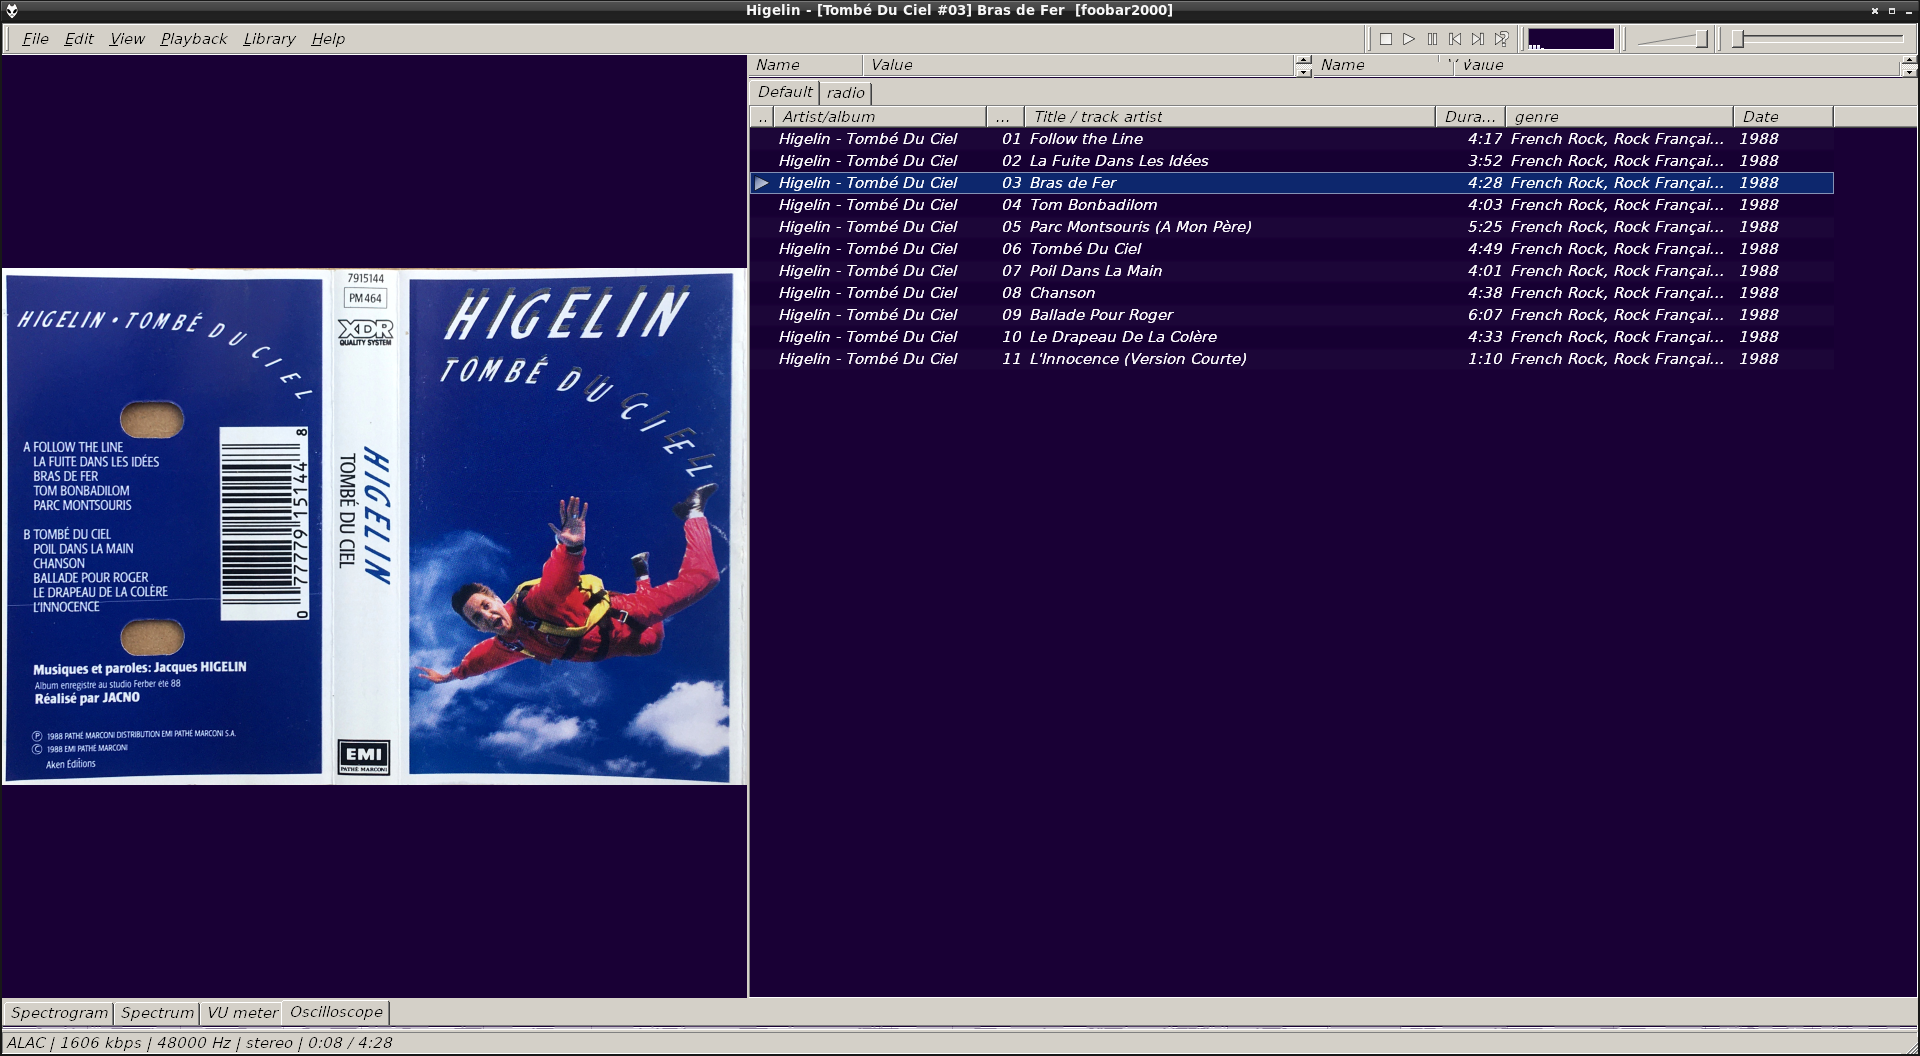Select track 10 Le Drapeau De La Colère
The height and width of the screenshot is (1056, 1920).
tap(1291, 337)
